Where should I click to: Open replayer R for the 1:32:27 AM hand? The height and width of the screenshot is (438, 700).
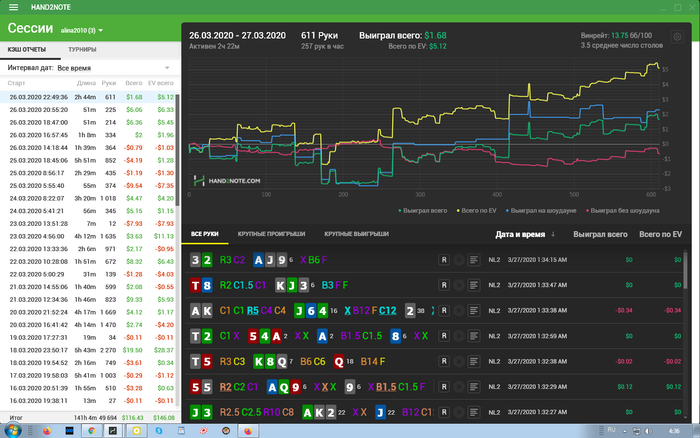(444, 412)
